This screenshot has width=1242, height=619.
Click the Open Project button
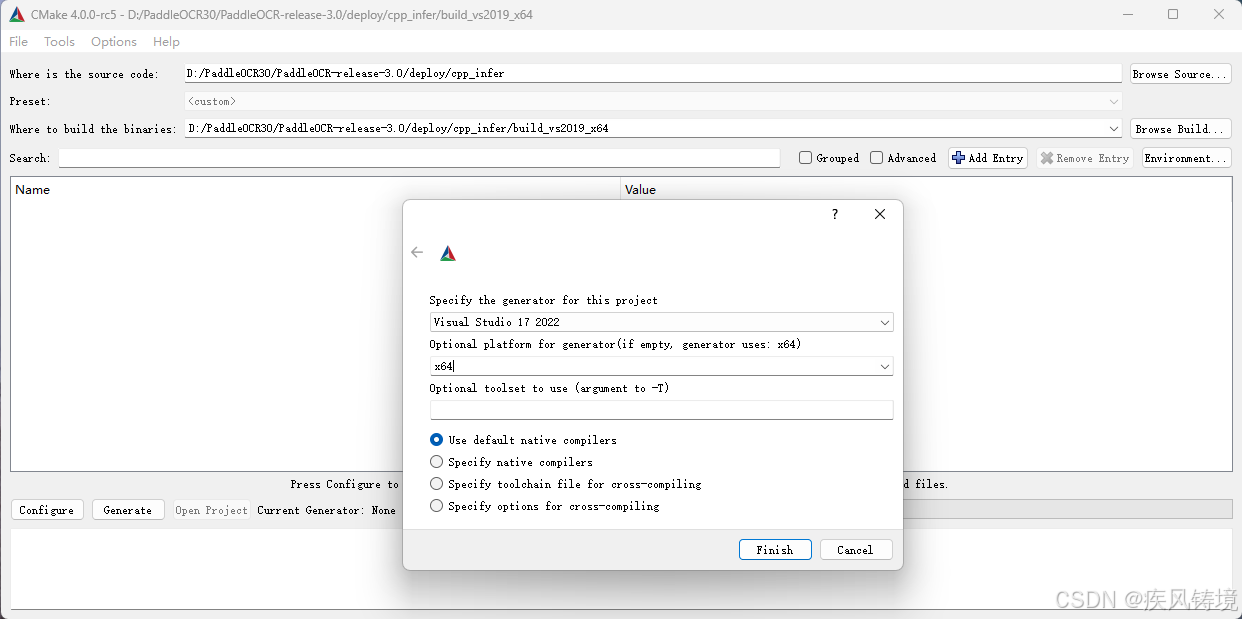tap(211, 510)
